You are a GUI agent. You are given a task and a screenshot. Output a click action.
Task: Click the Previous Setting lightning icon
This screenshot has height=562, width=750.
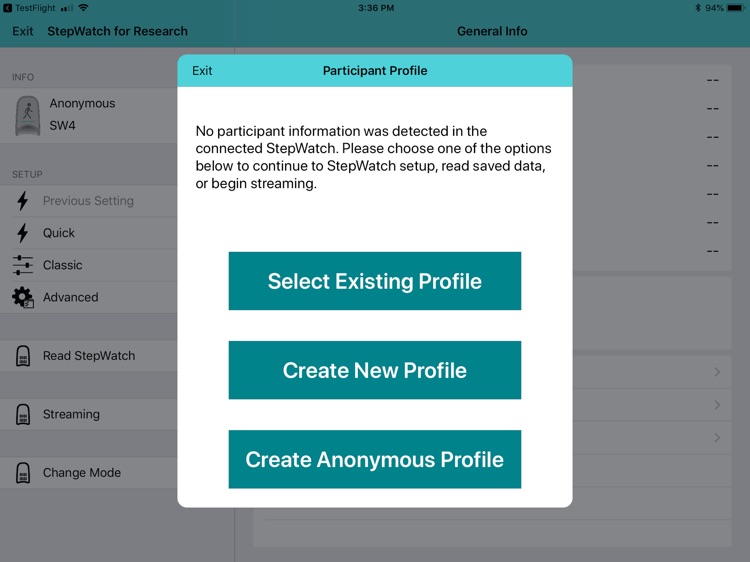22,201
